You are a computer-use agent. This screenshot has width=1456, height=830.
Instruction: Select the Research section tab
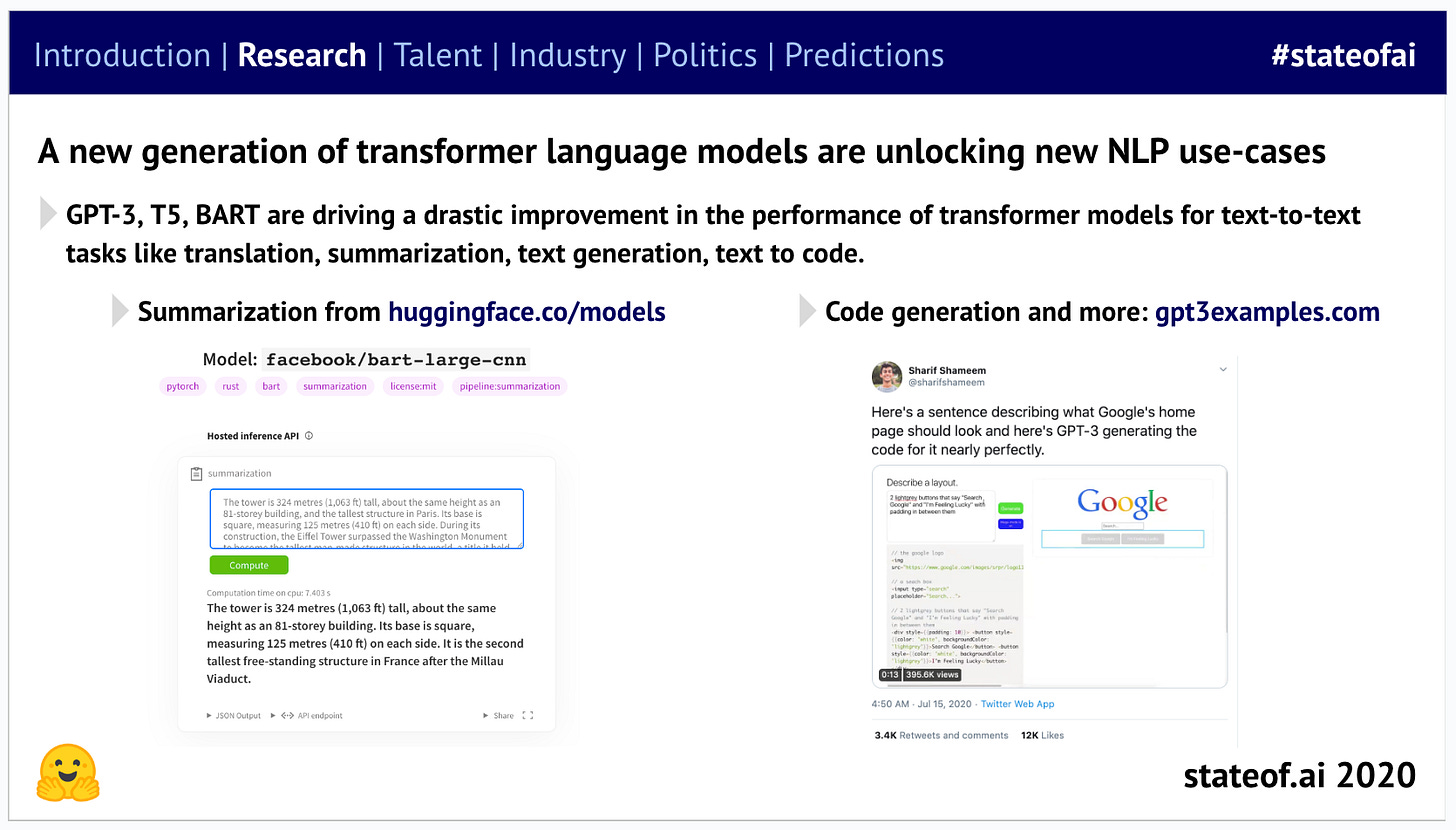pos(302,55)
